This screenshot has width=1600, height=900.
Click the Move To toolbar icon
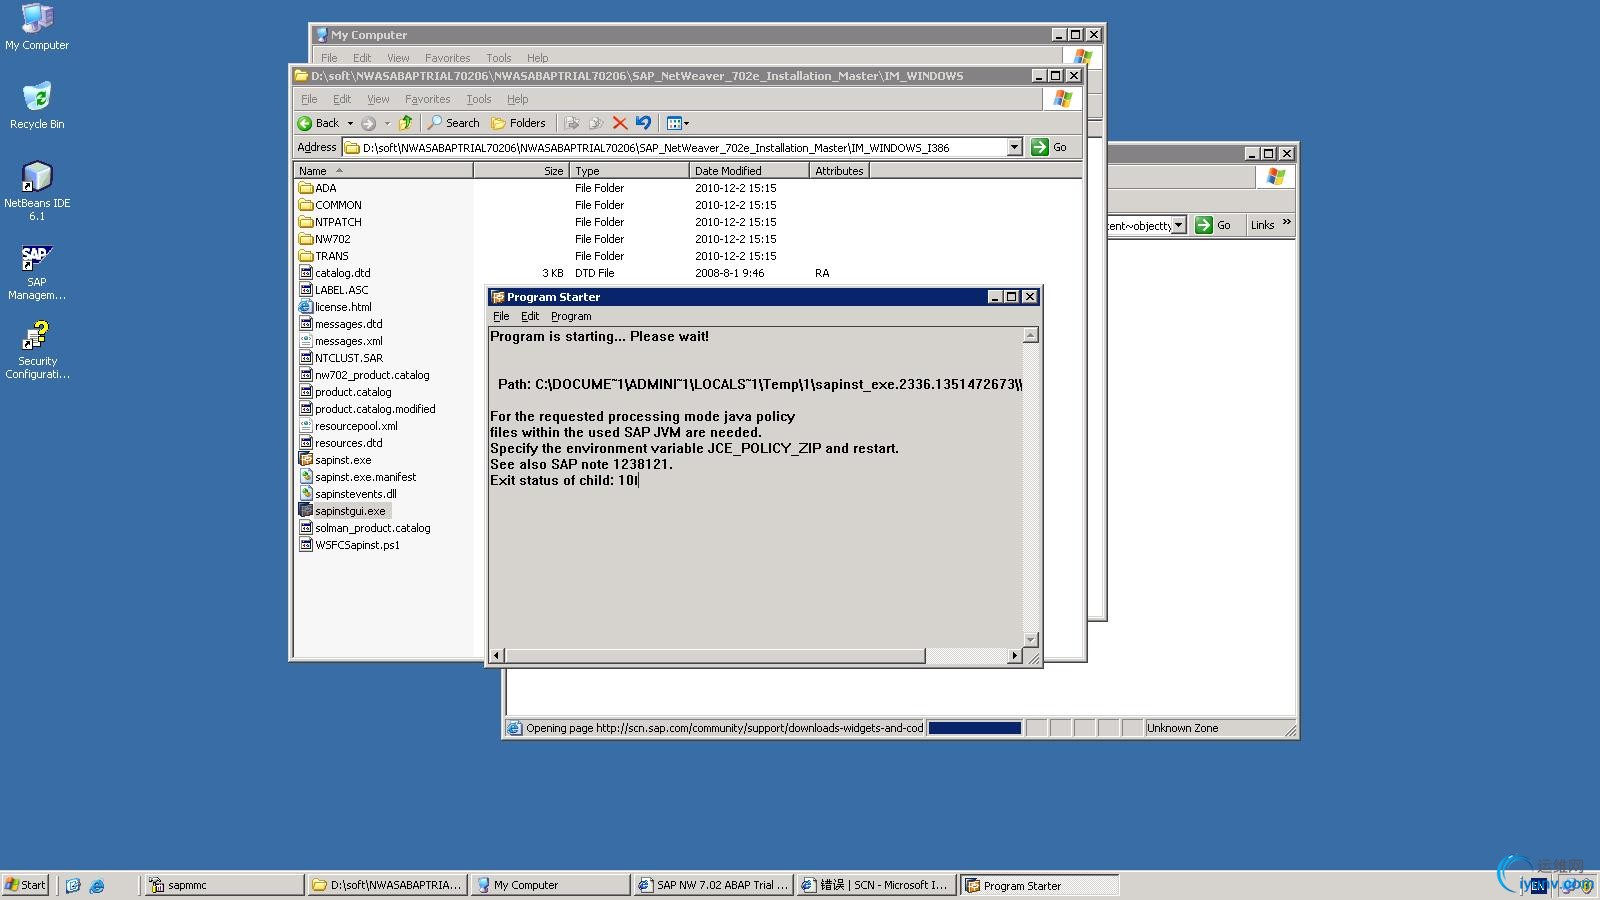(572, 123)
